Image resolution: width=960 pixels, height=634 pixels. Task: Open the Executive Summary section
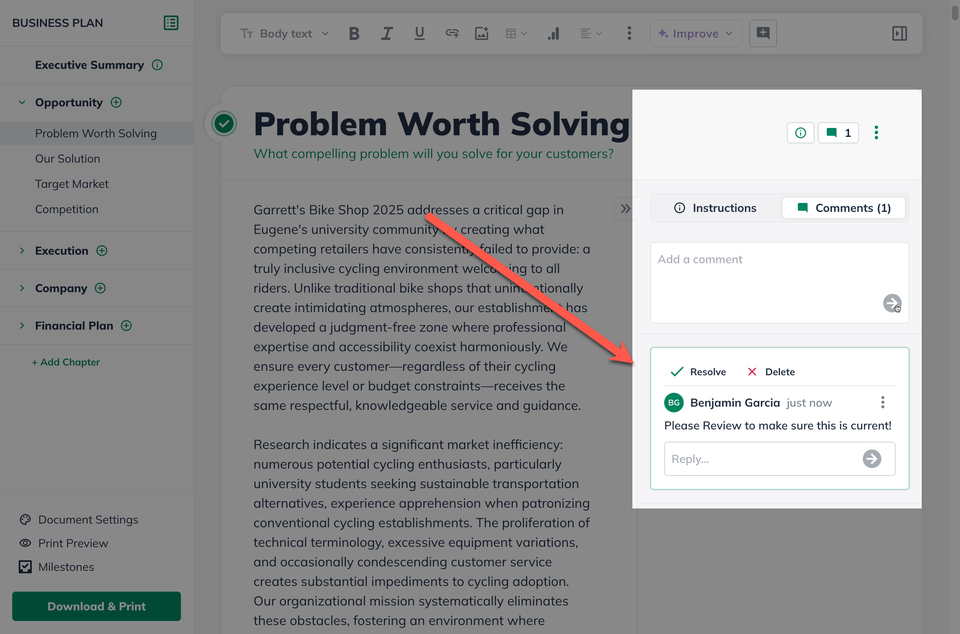89,65
